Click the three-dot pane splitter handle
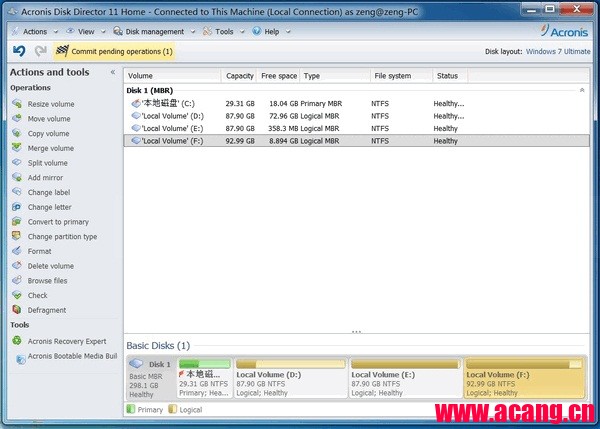Image resolution: width=600 pixels, height=429 pixels. (x=356, y=331)
